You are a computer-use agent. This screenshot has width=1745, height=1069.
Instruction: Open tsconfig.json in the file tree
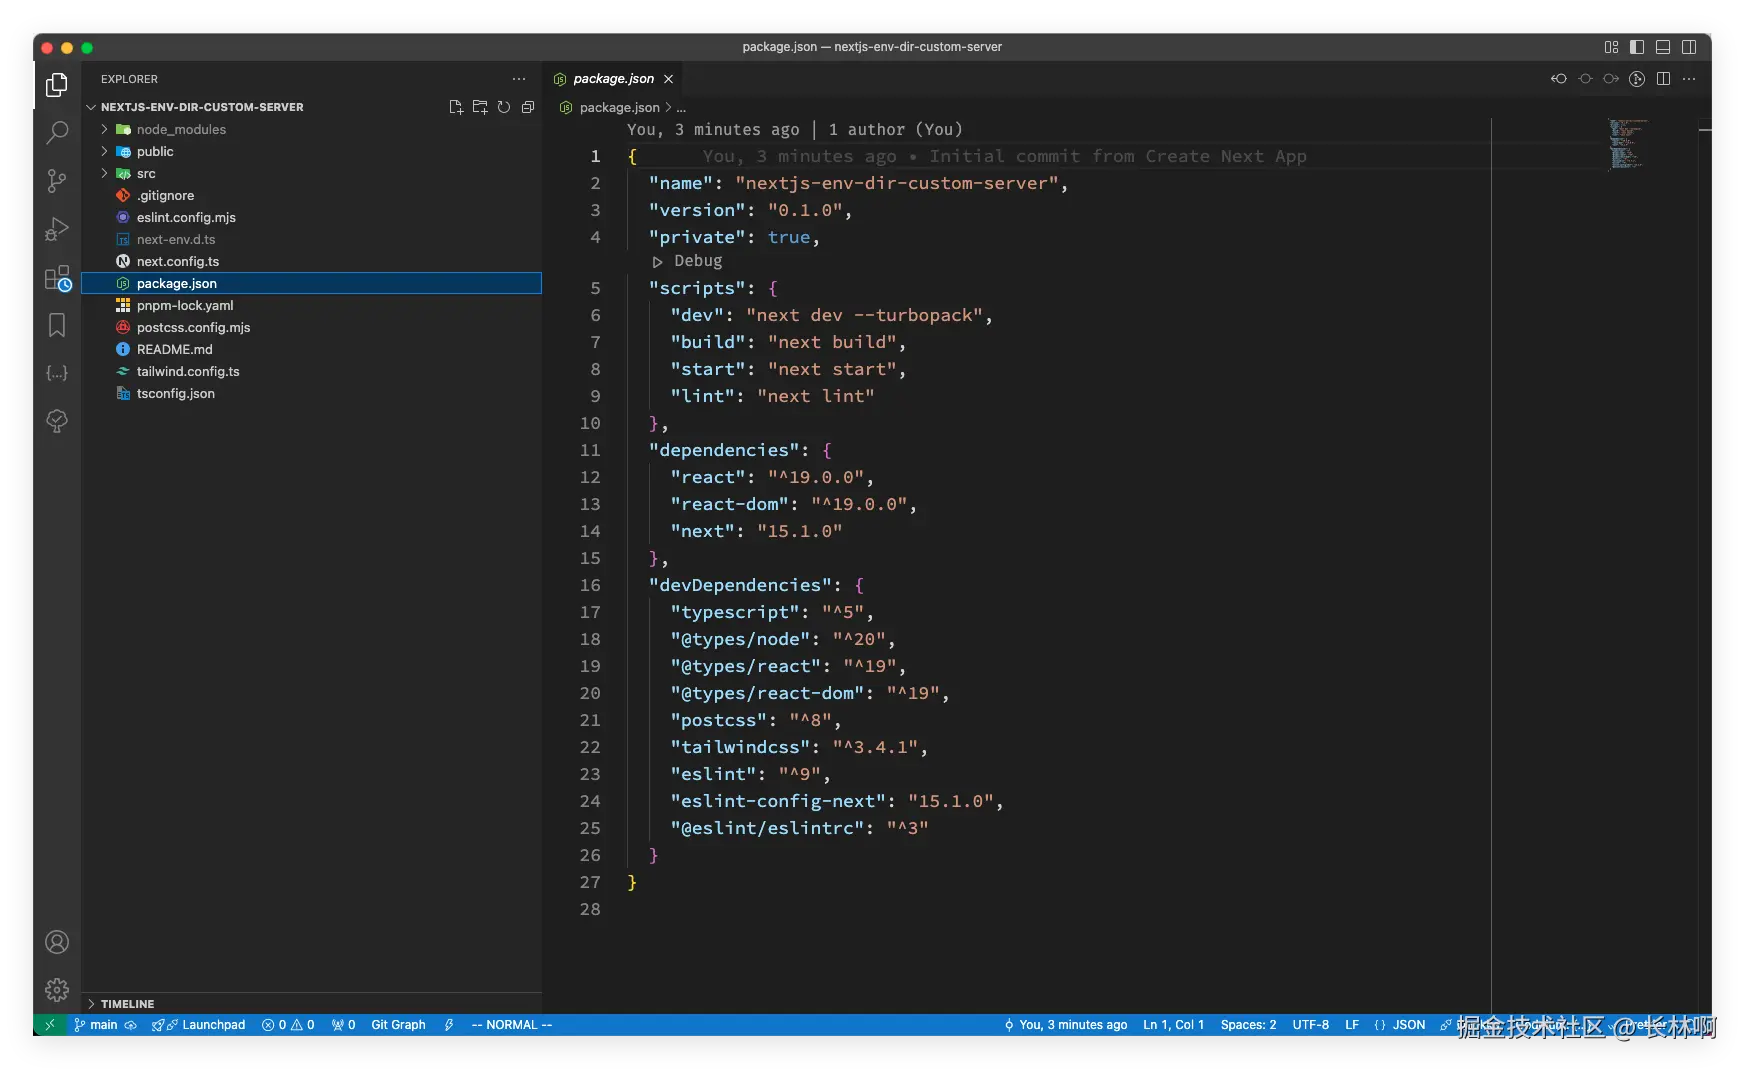tap(311, 394)
